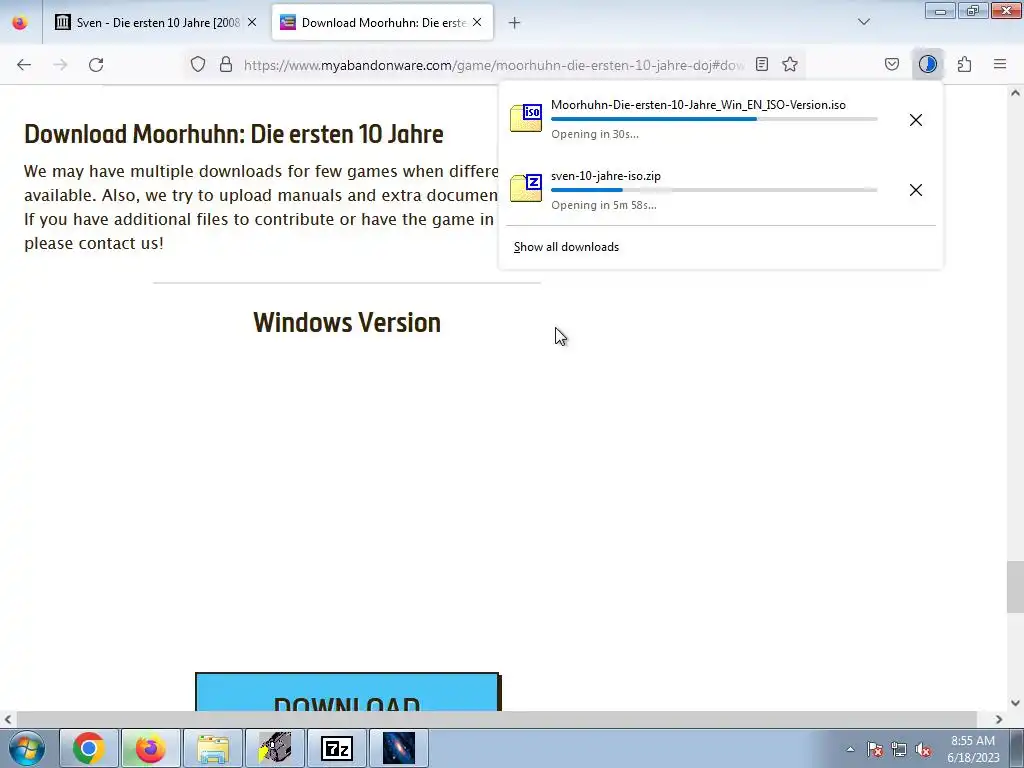Click the muted volume tray icon
This screenshot has height=768, width=1024.
click(x=923, y=750)
